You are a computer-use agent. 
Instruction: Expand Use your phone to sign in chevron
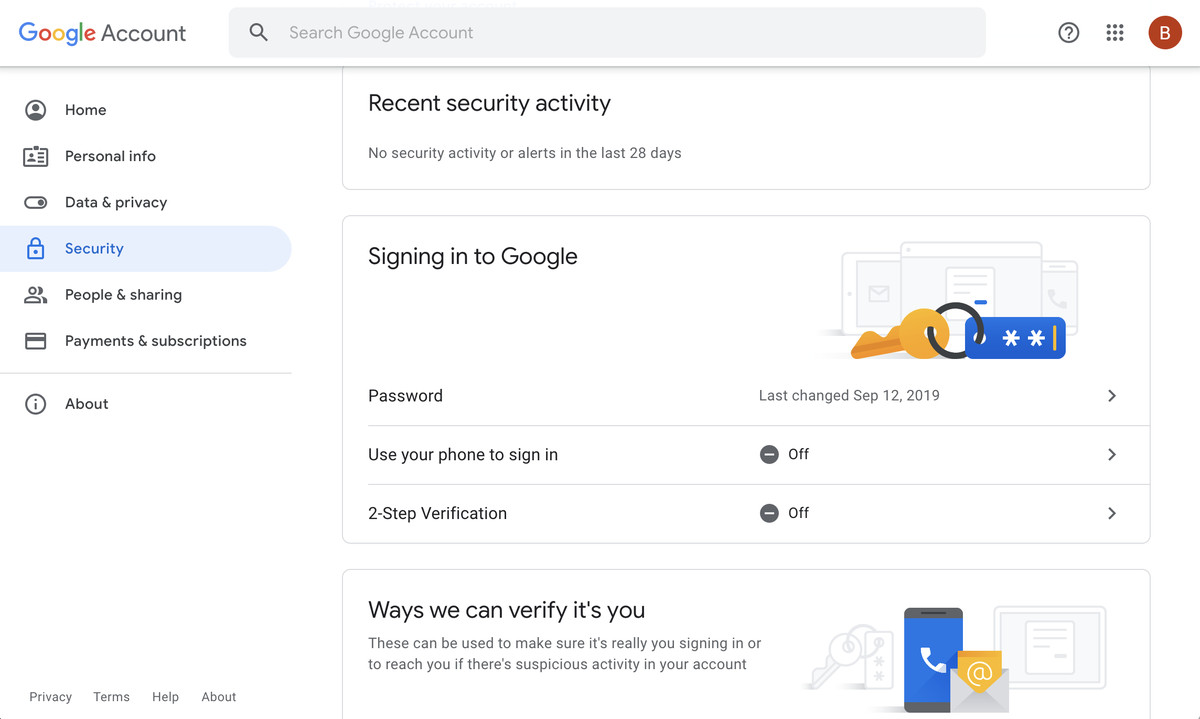coord(1111,455)
